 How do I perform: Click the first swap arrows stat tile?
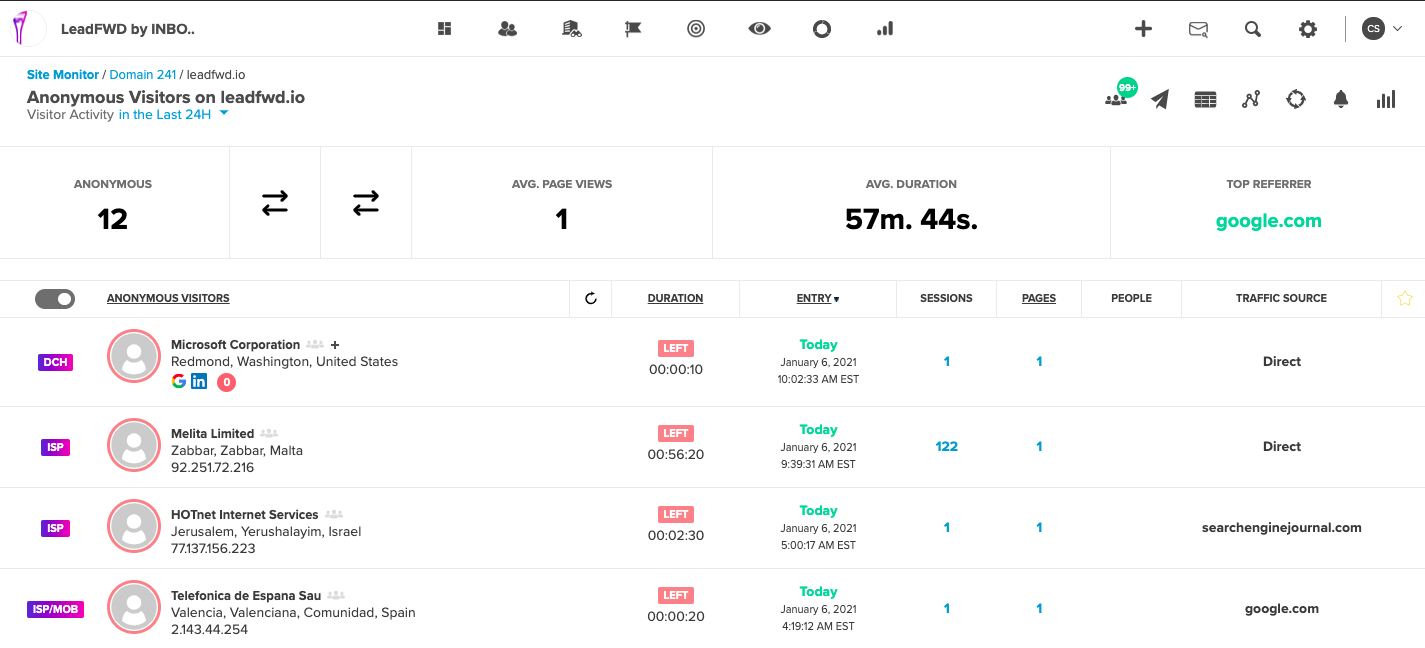pos(275,203)
